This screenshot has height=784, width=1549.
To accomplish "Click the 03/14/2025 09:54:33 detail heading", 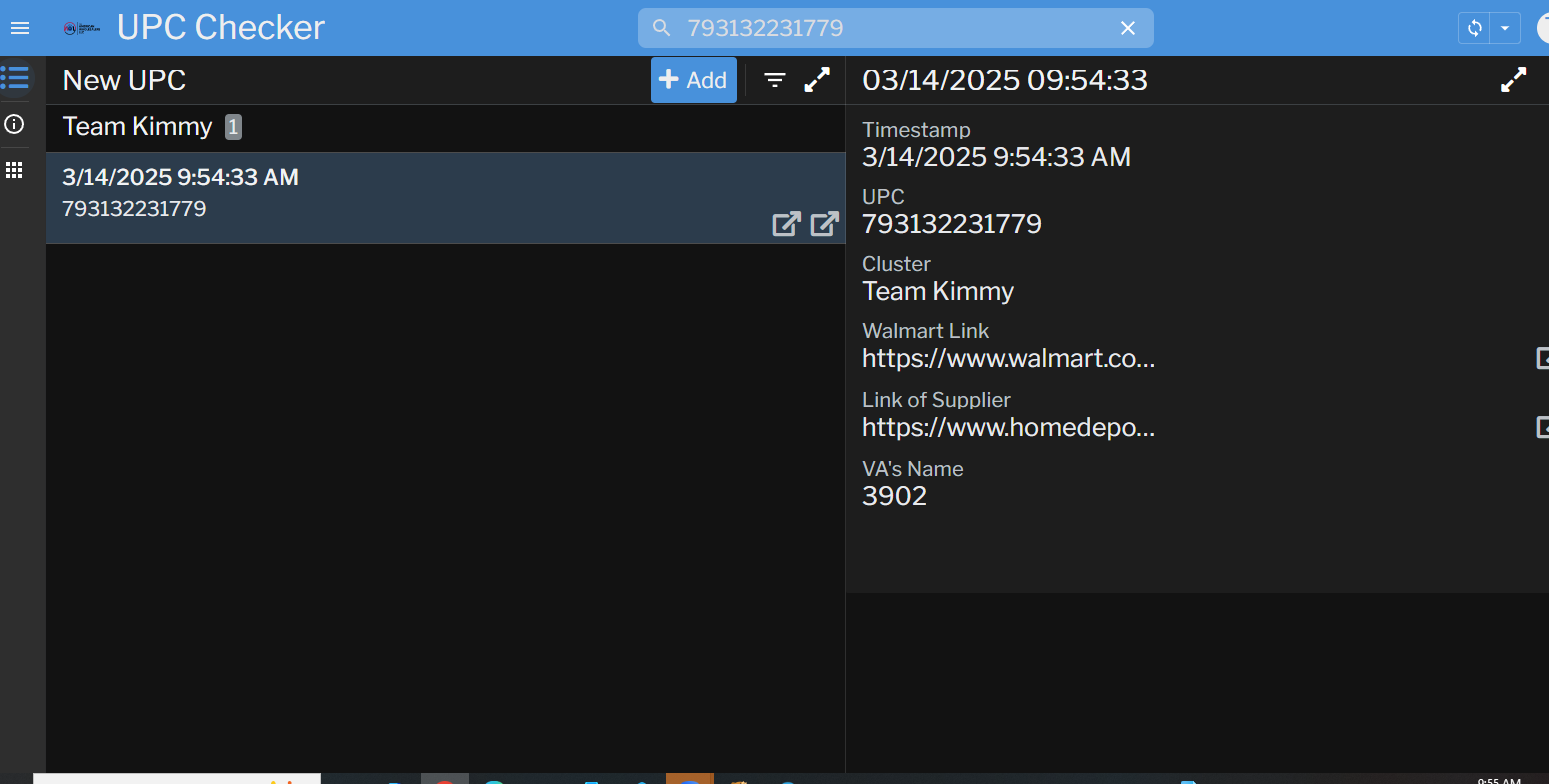I will click(1005, 80).
